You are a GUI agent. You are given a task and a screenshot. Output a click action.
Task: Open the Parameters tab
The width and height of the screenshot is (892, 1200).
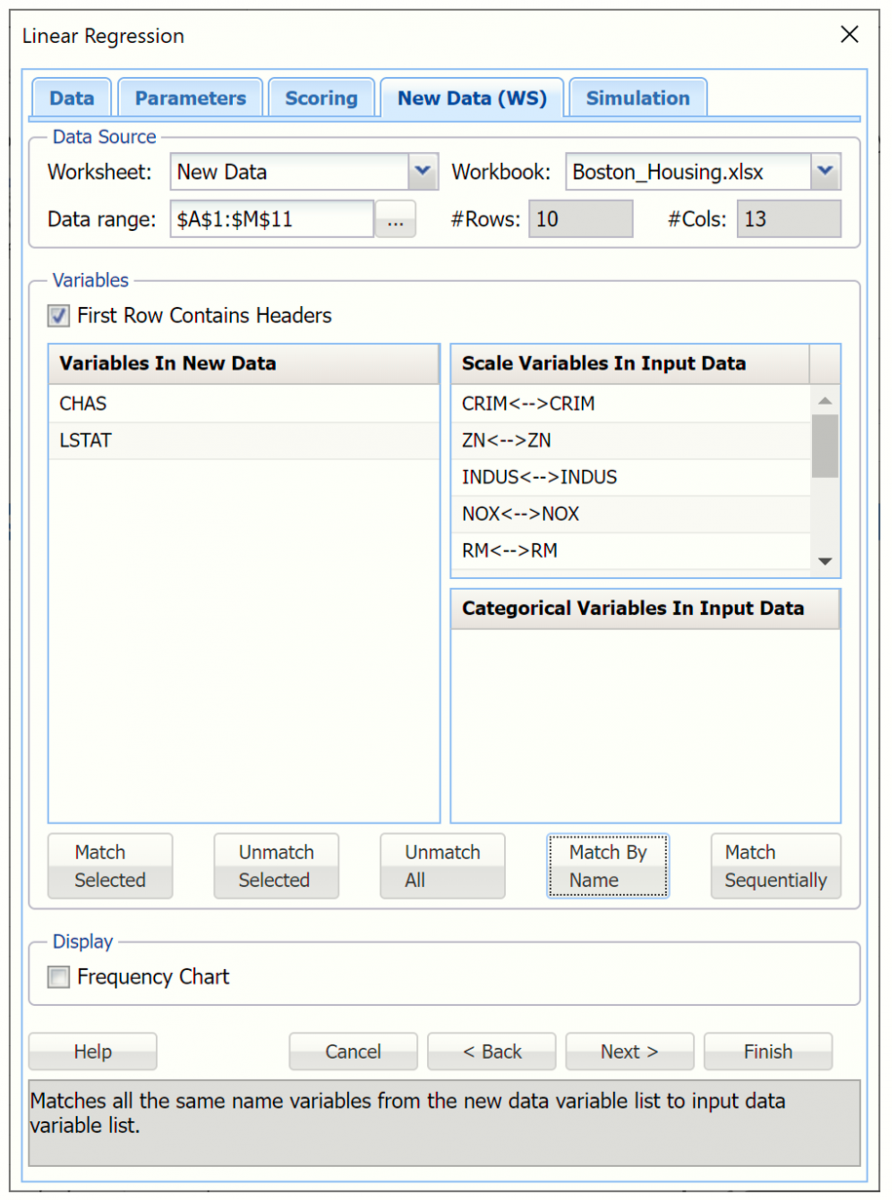[x=190, y=98]
